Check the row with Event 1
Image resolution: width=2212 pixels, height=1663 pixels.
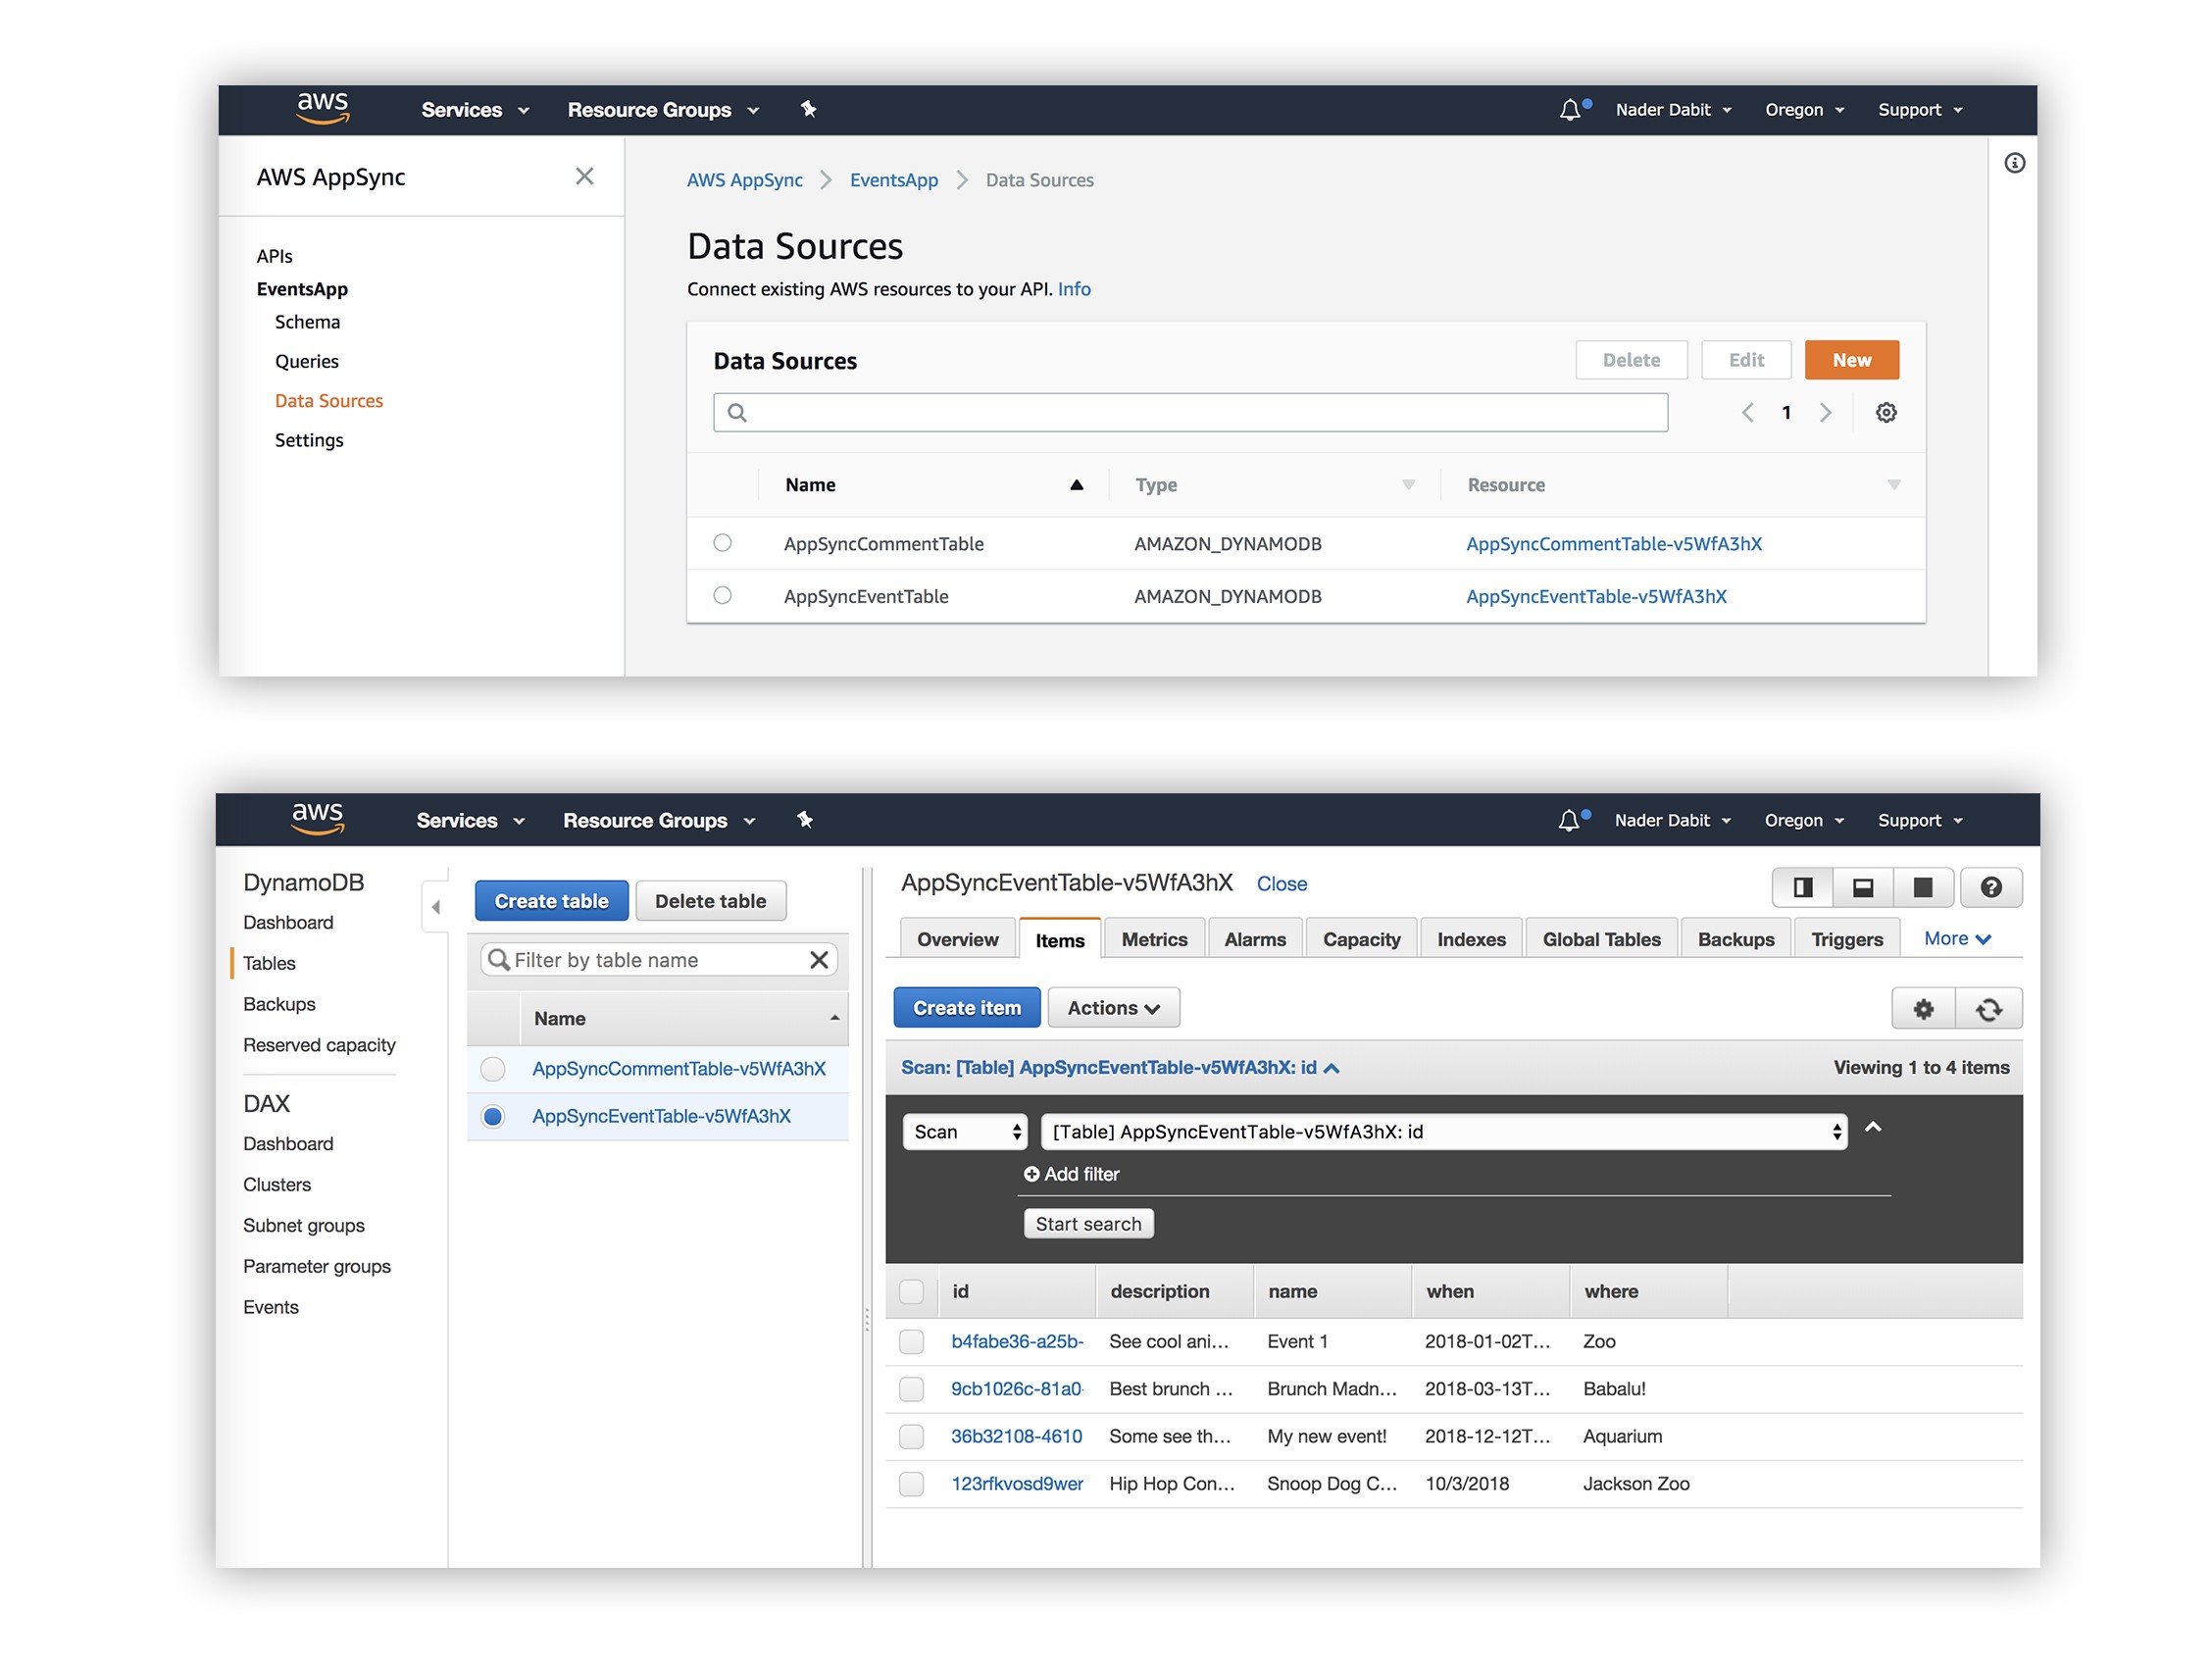911,1342
